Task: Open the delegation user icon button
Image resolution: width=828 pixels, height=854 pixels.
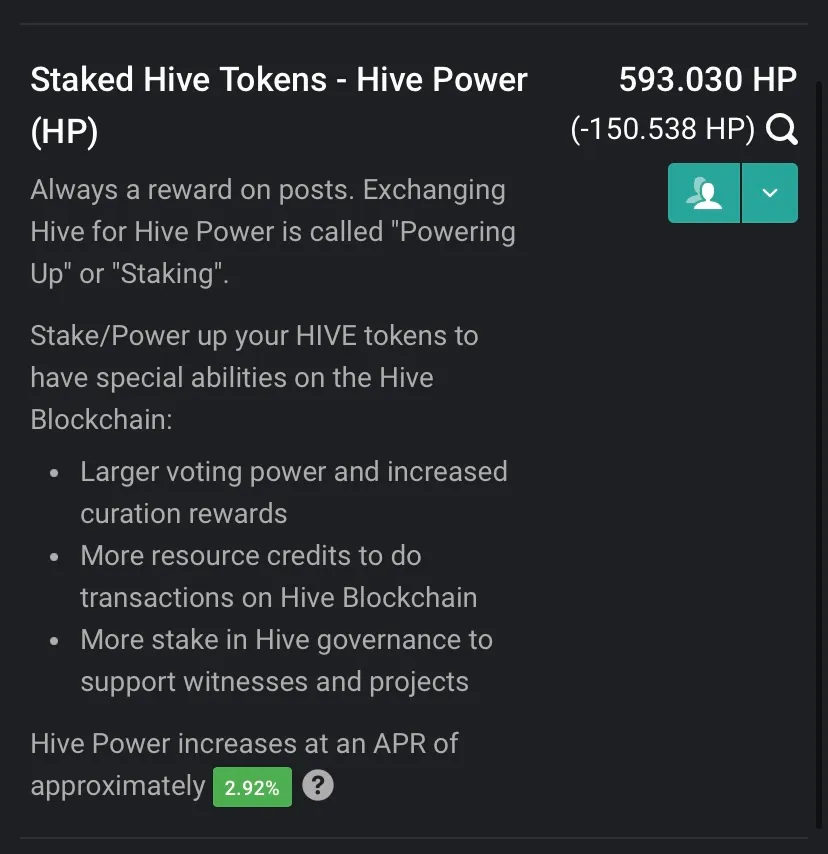Action: (x=704, y=193)
